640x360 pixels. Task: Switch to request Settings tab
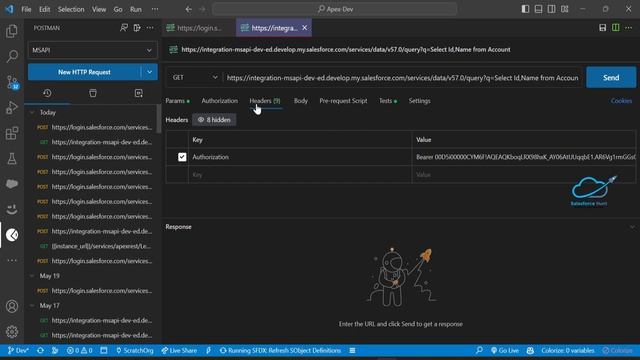(x=420, y=101)
